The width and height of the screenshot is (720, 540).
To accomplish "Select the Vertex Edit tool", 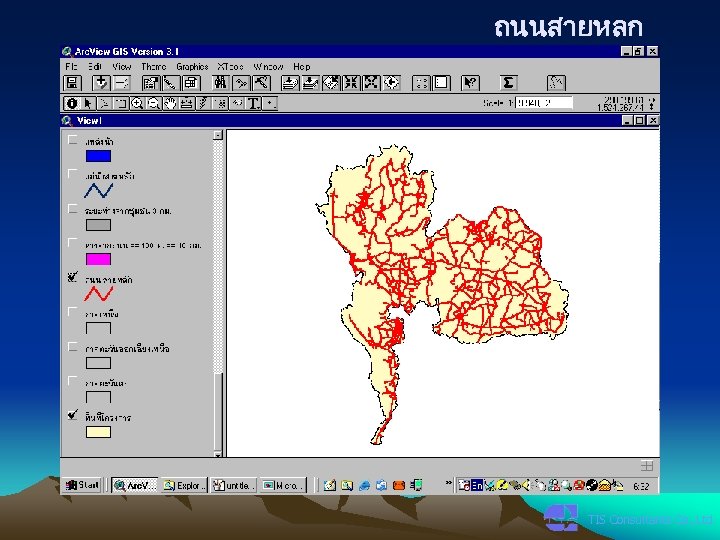I will (105, 103).
